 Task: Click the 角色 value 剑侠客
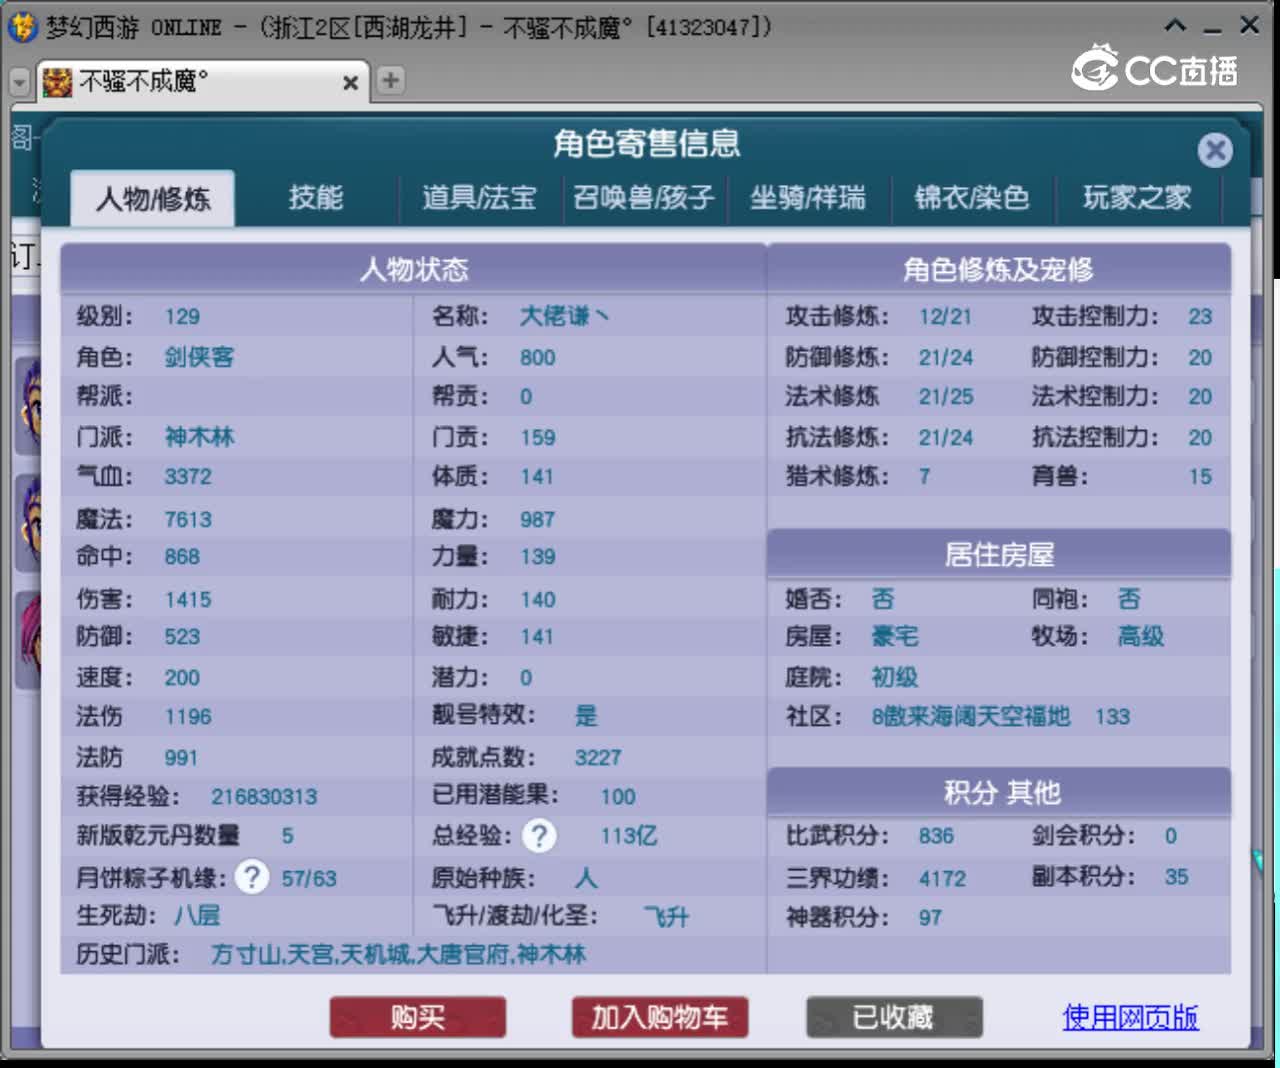[199, 357]
